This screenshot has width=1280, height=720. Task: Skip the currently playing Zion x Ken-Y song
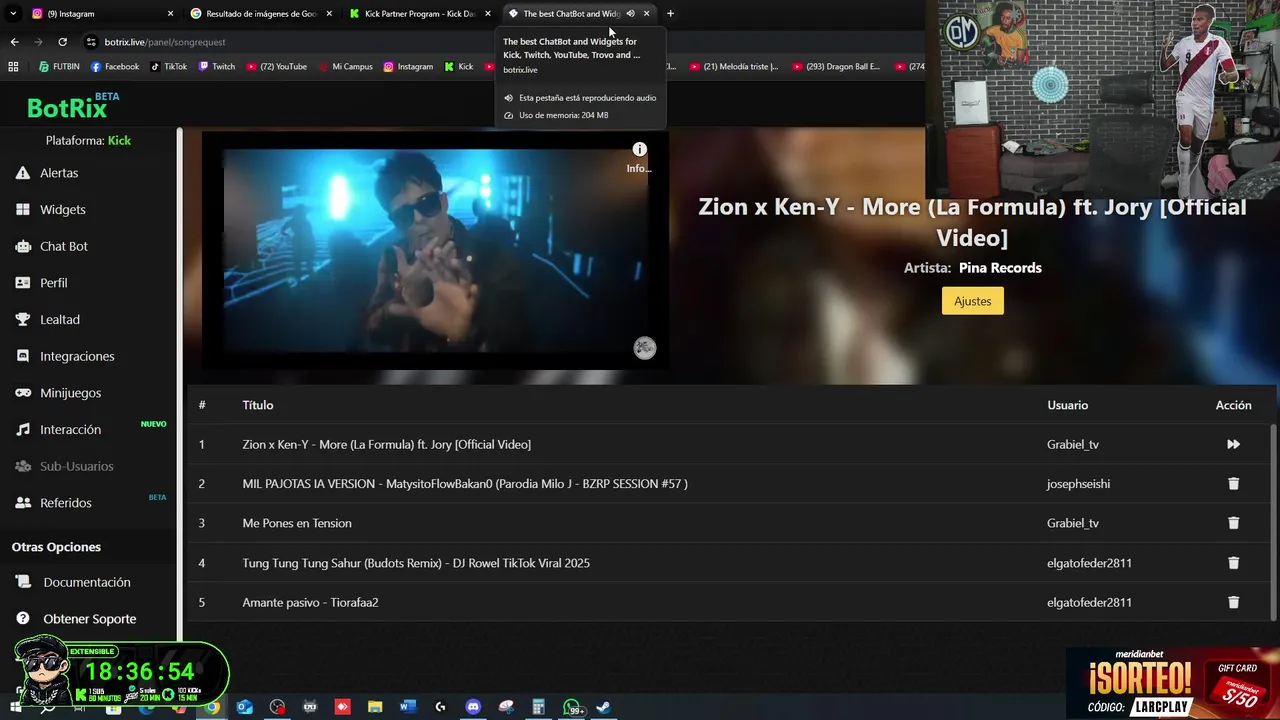[x=1233, y=444]
